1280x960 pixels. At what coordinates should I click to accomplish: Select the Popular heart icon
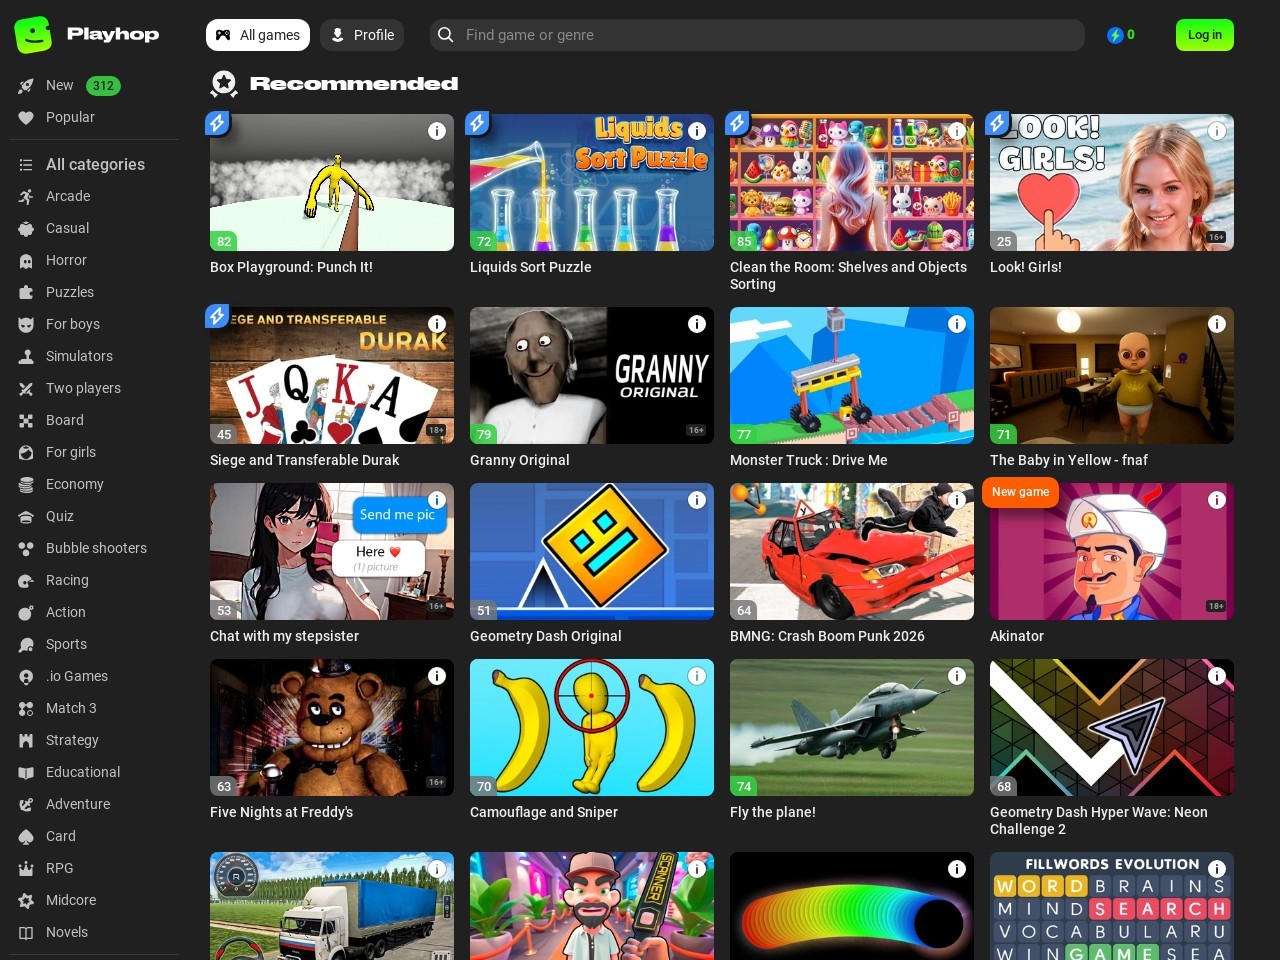(x=26, y=118)
